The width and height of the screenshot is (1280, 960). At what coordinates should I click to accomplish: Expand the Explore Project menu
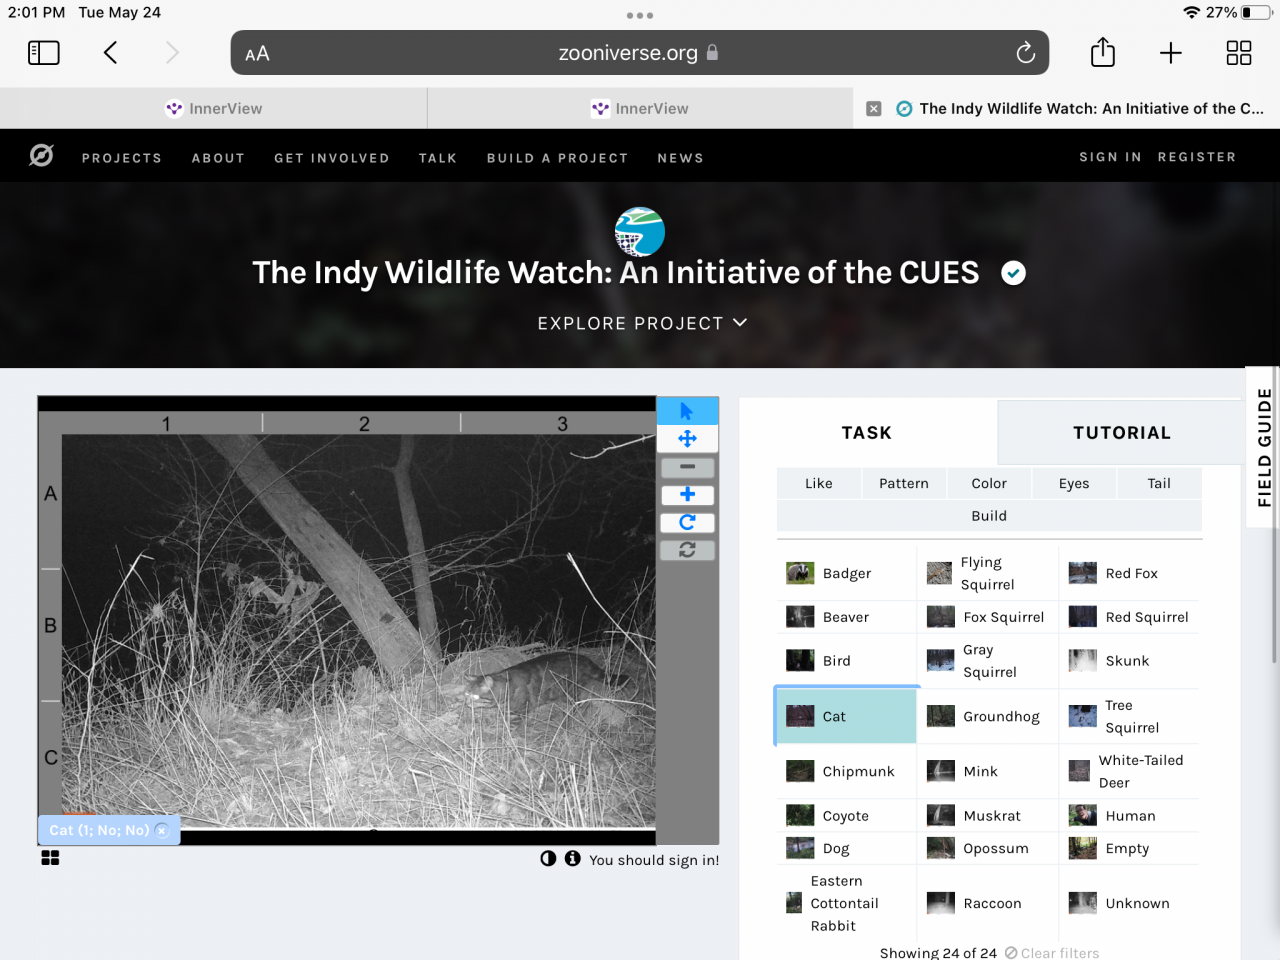pos(642,323)
